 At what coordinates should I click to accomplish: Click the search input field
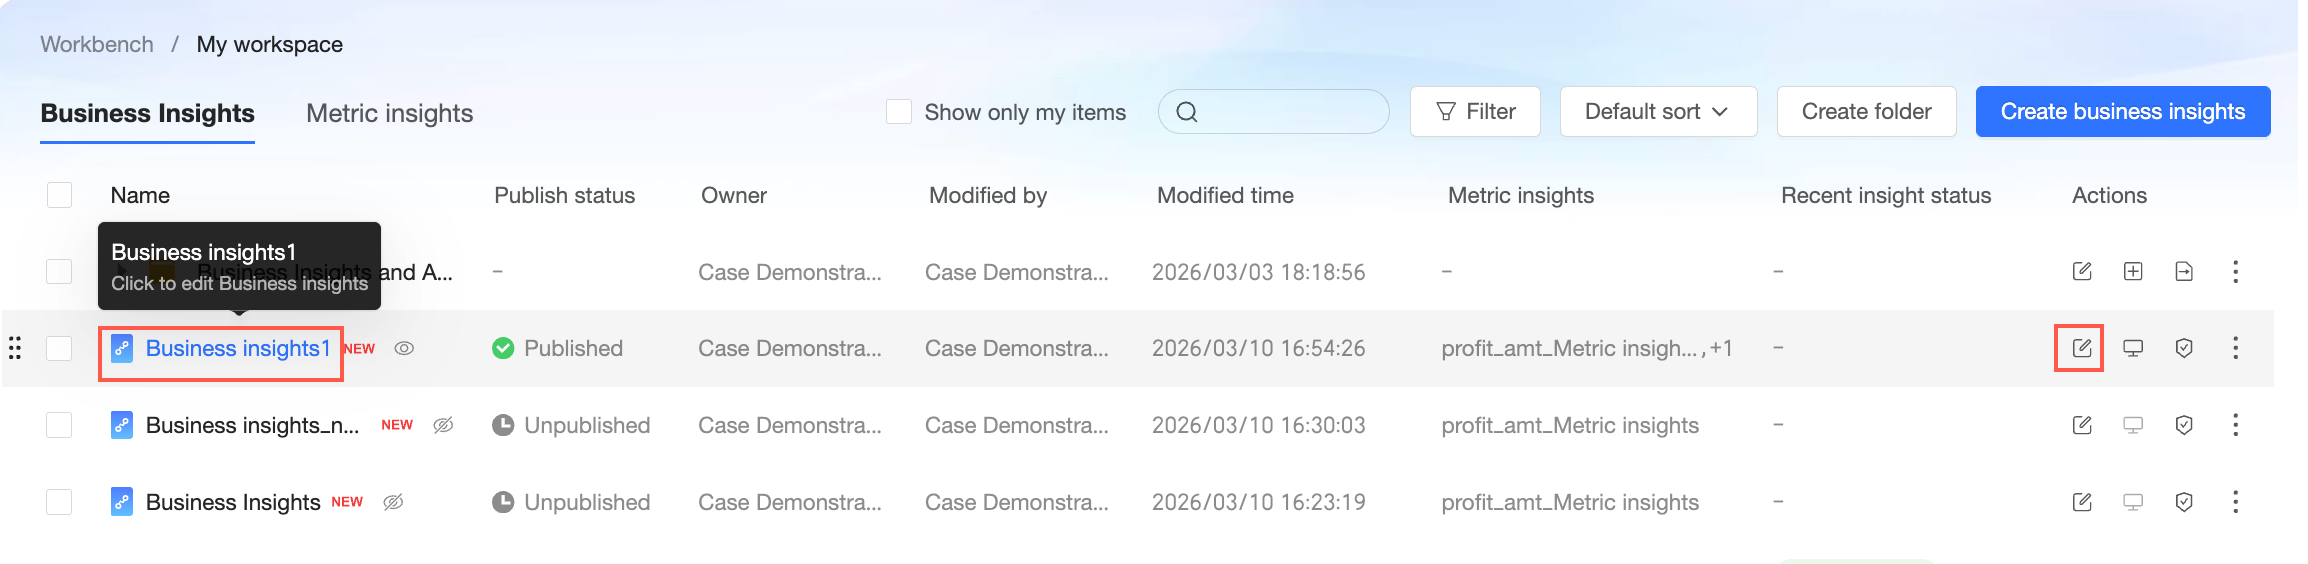coord(1285,112)
